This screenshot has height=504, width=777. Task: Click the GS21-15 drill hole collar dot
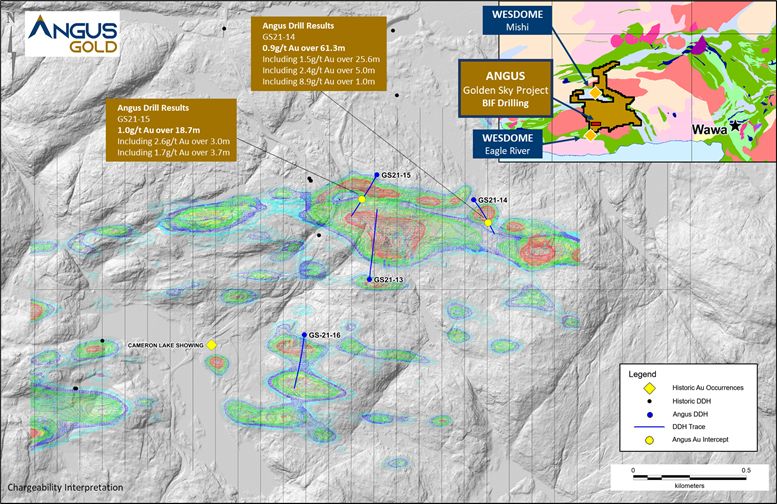pos(377,175)
